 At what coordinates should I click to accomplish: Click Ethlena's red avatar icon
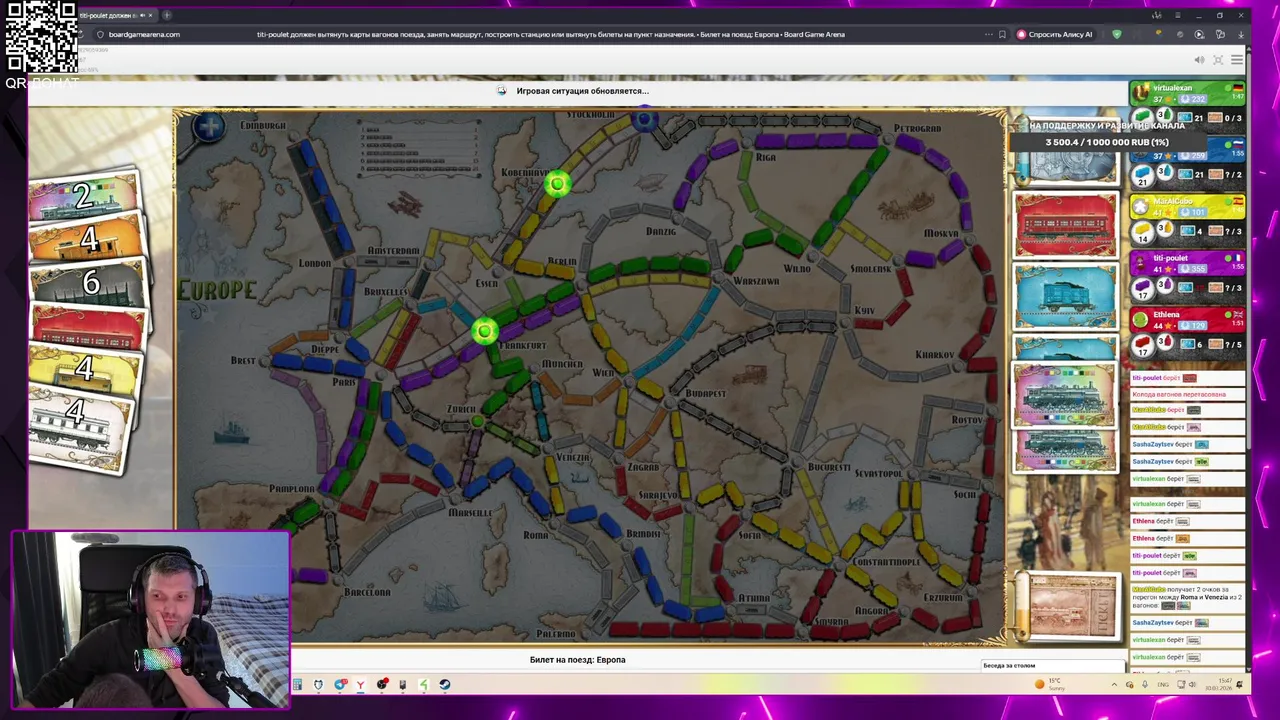1141,319
